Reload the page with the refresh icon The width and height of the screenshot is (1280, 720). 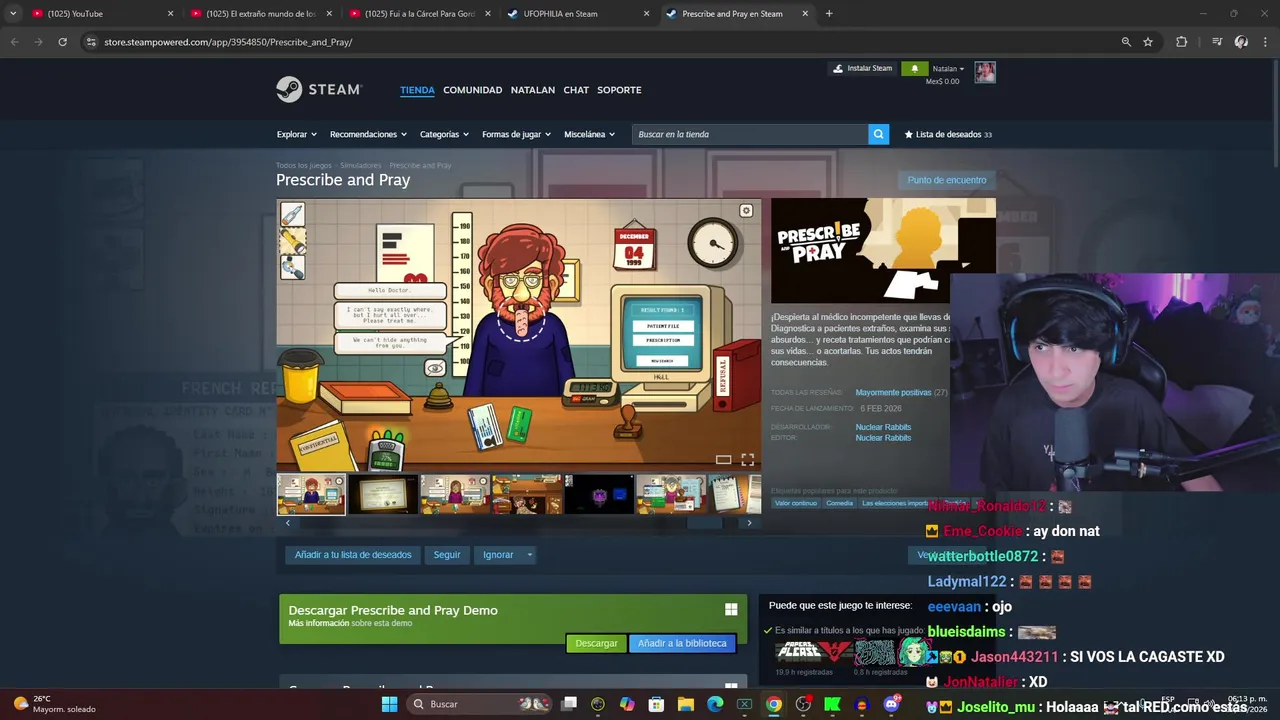click(62, 42)
